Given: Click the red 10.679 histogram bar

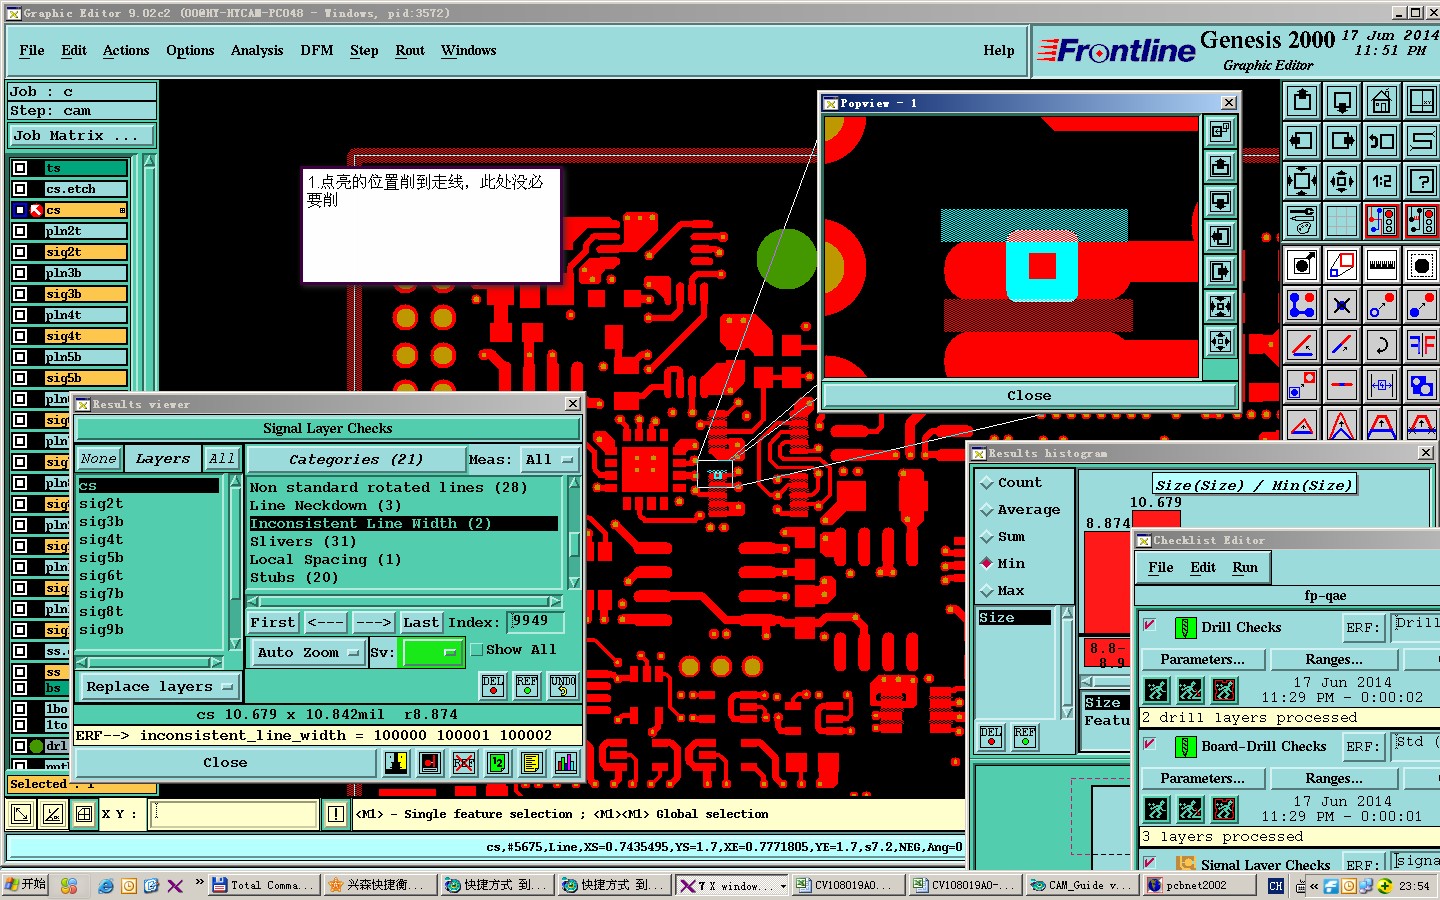Looking at the screenshot, I should [x=1155, y=519].
